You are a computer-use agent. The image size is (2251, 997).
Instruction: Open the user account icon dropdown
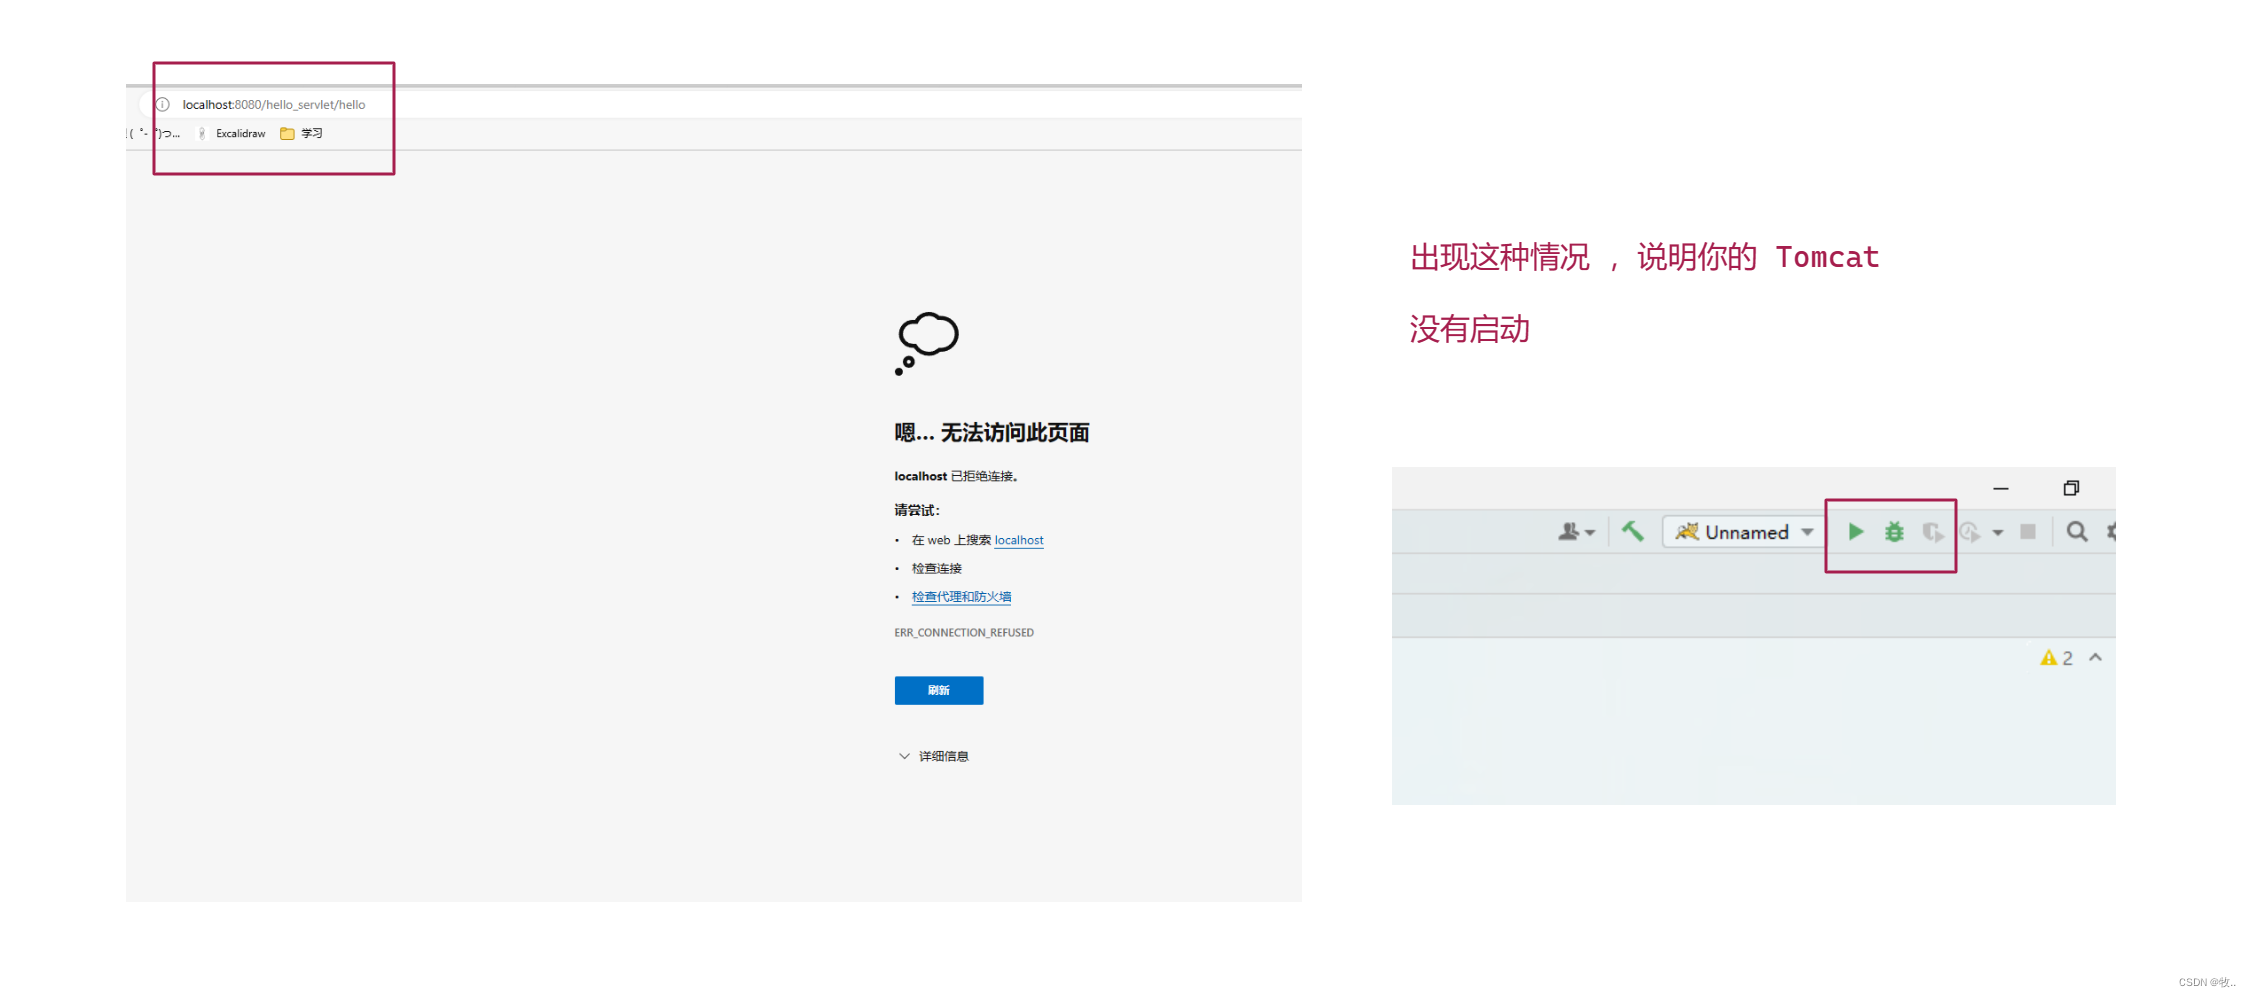[x=1576, y=532]
